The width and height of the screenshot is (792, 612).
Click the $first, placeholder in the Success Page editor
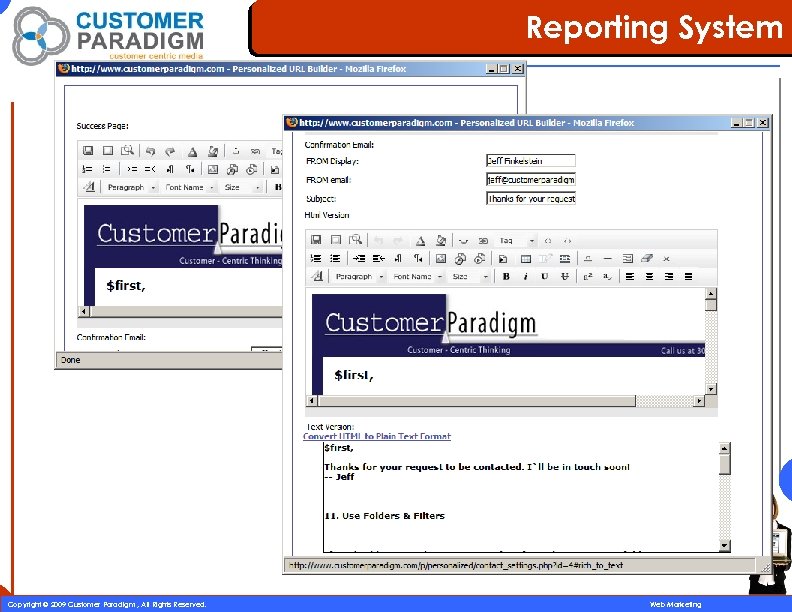coord(126,286)
